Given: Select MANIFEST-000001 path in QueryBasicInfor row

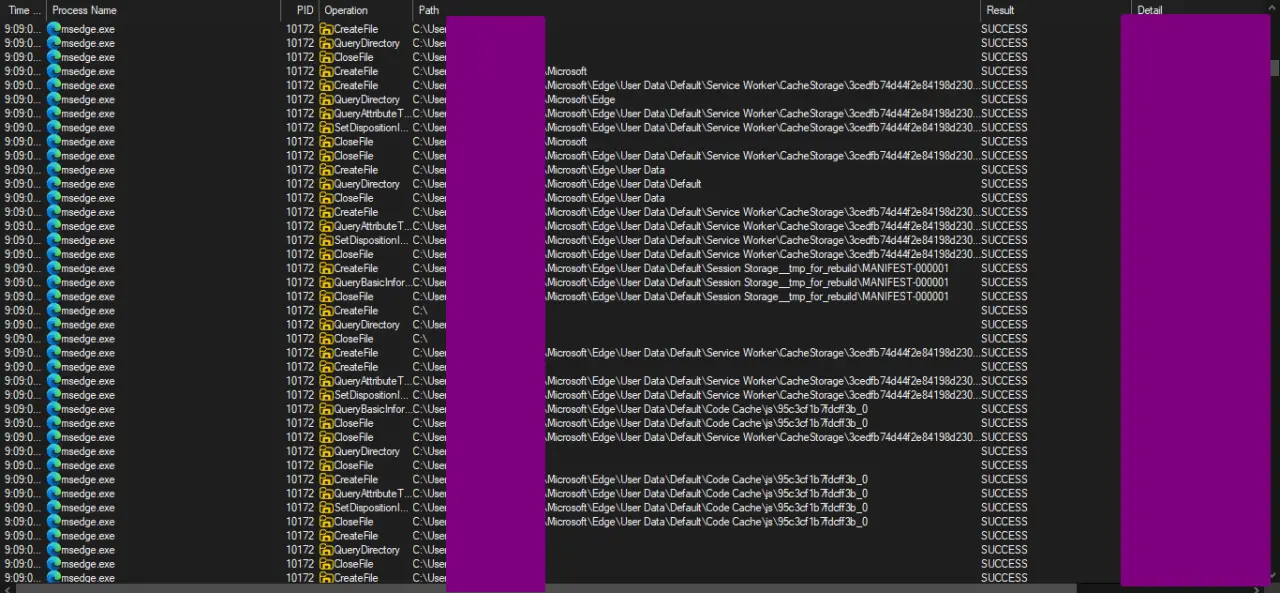Looking at the screenshot, I should [747, 283].
